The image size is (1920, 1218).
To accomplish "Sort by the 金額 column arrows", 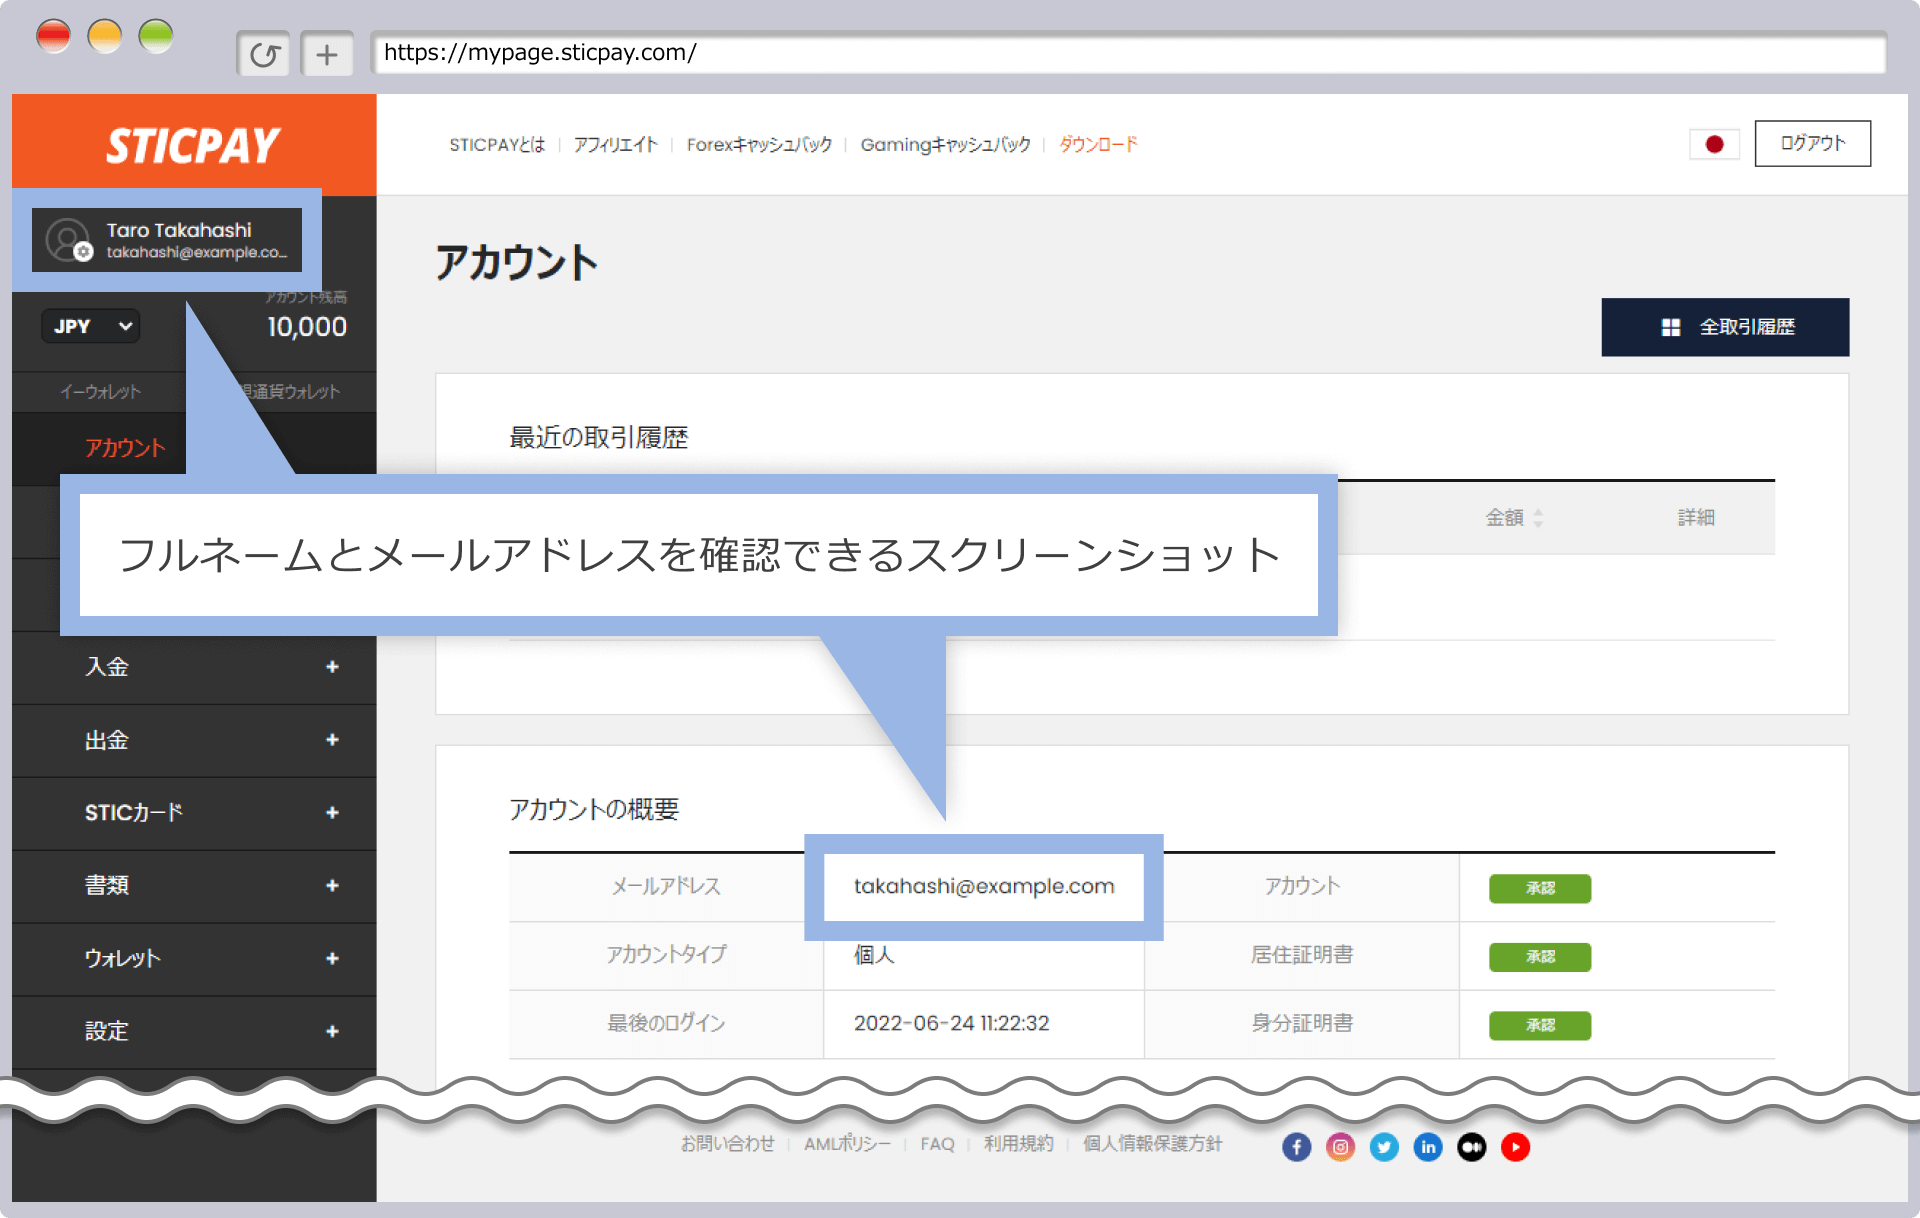I will tap(1538, 518).
